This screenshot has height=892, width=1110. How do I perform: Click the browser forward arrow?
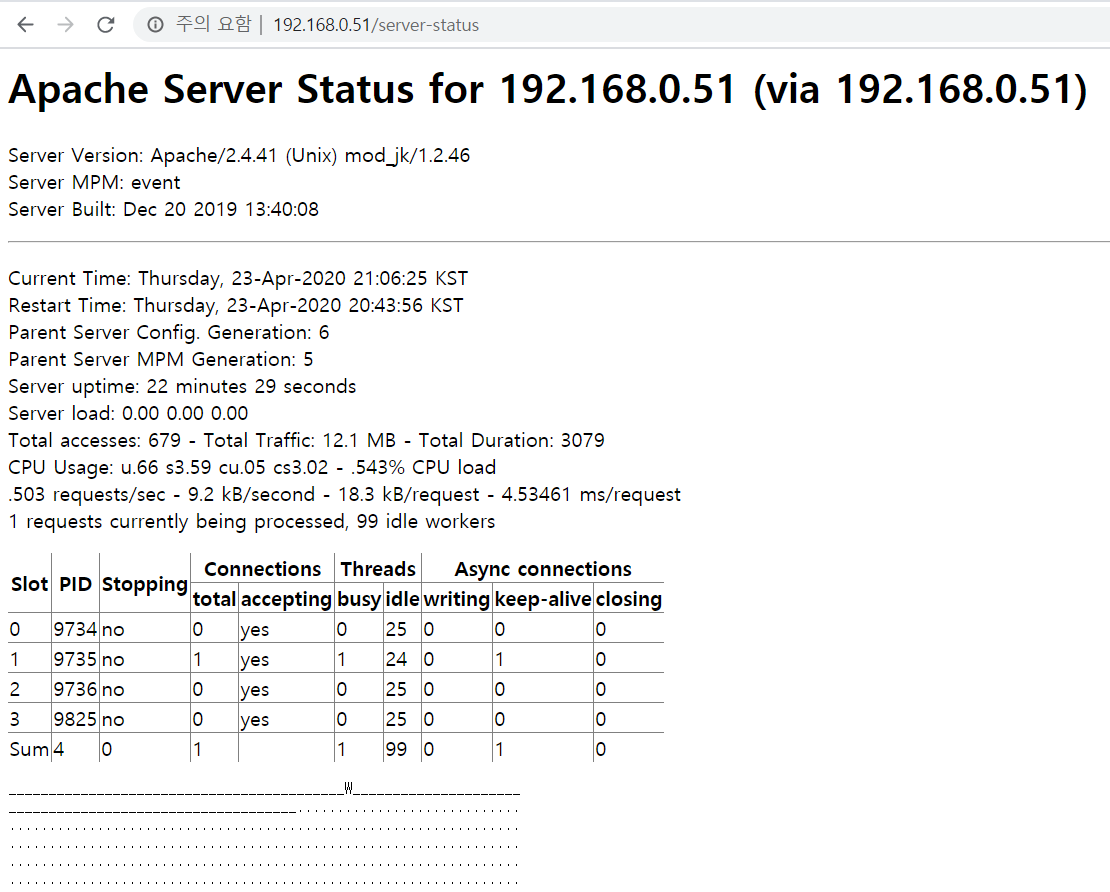coord(66,25)
